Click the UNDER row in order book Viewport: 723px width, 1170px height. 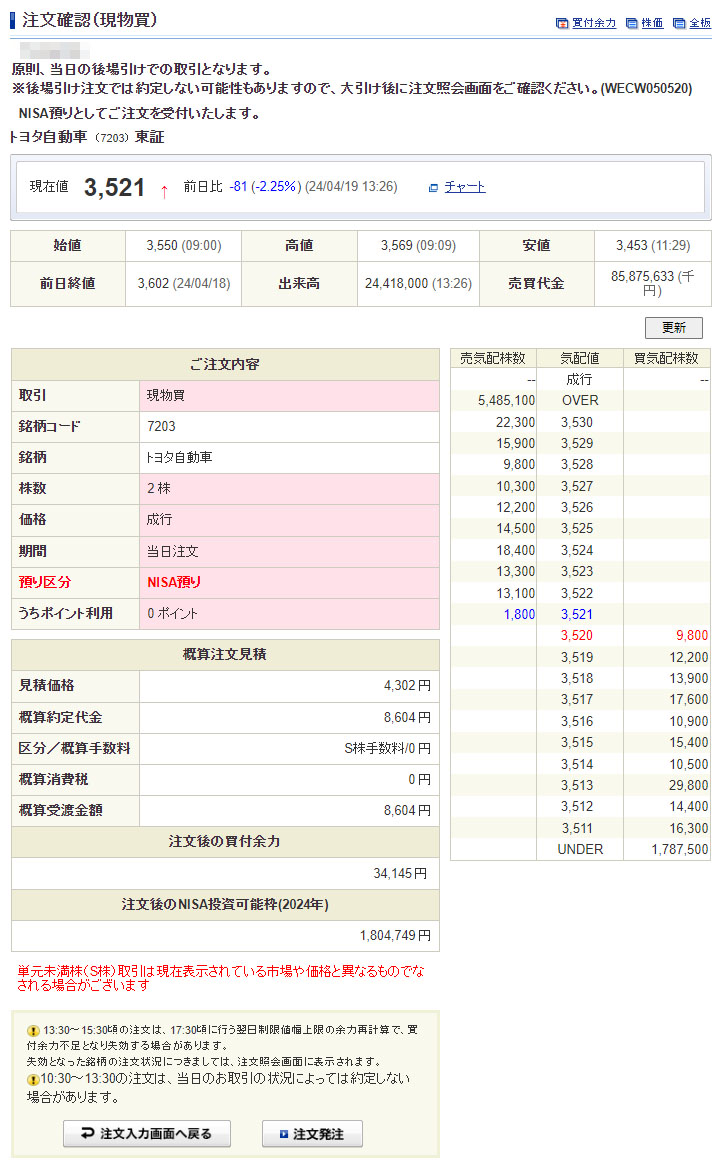(x=580, y=849)
